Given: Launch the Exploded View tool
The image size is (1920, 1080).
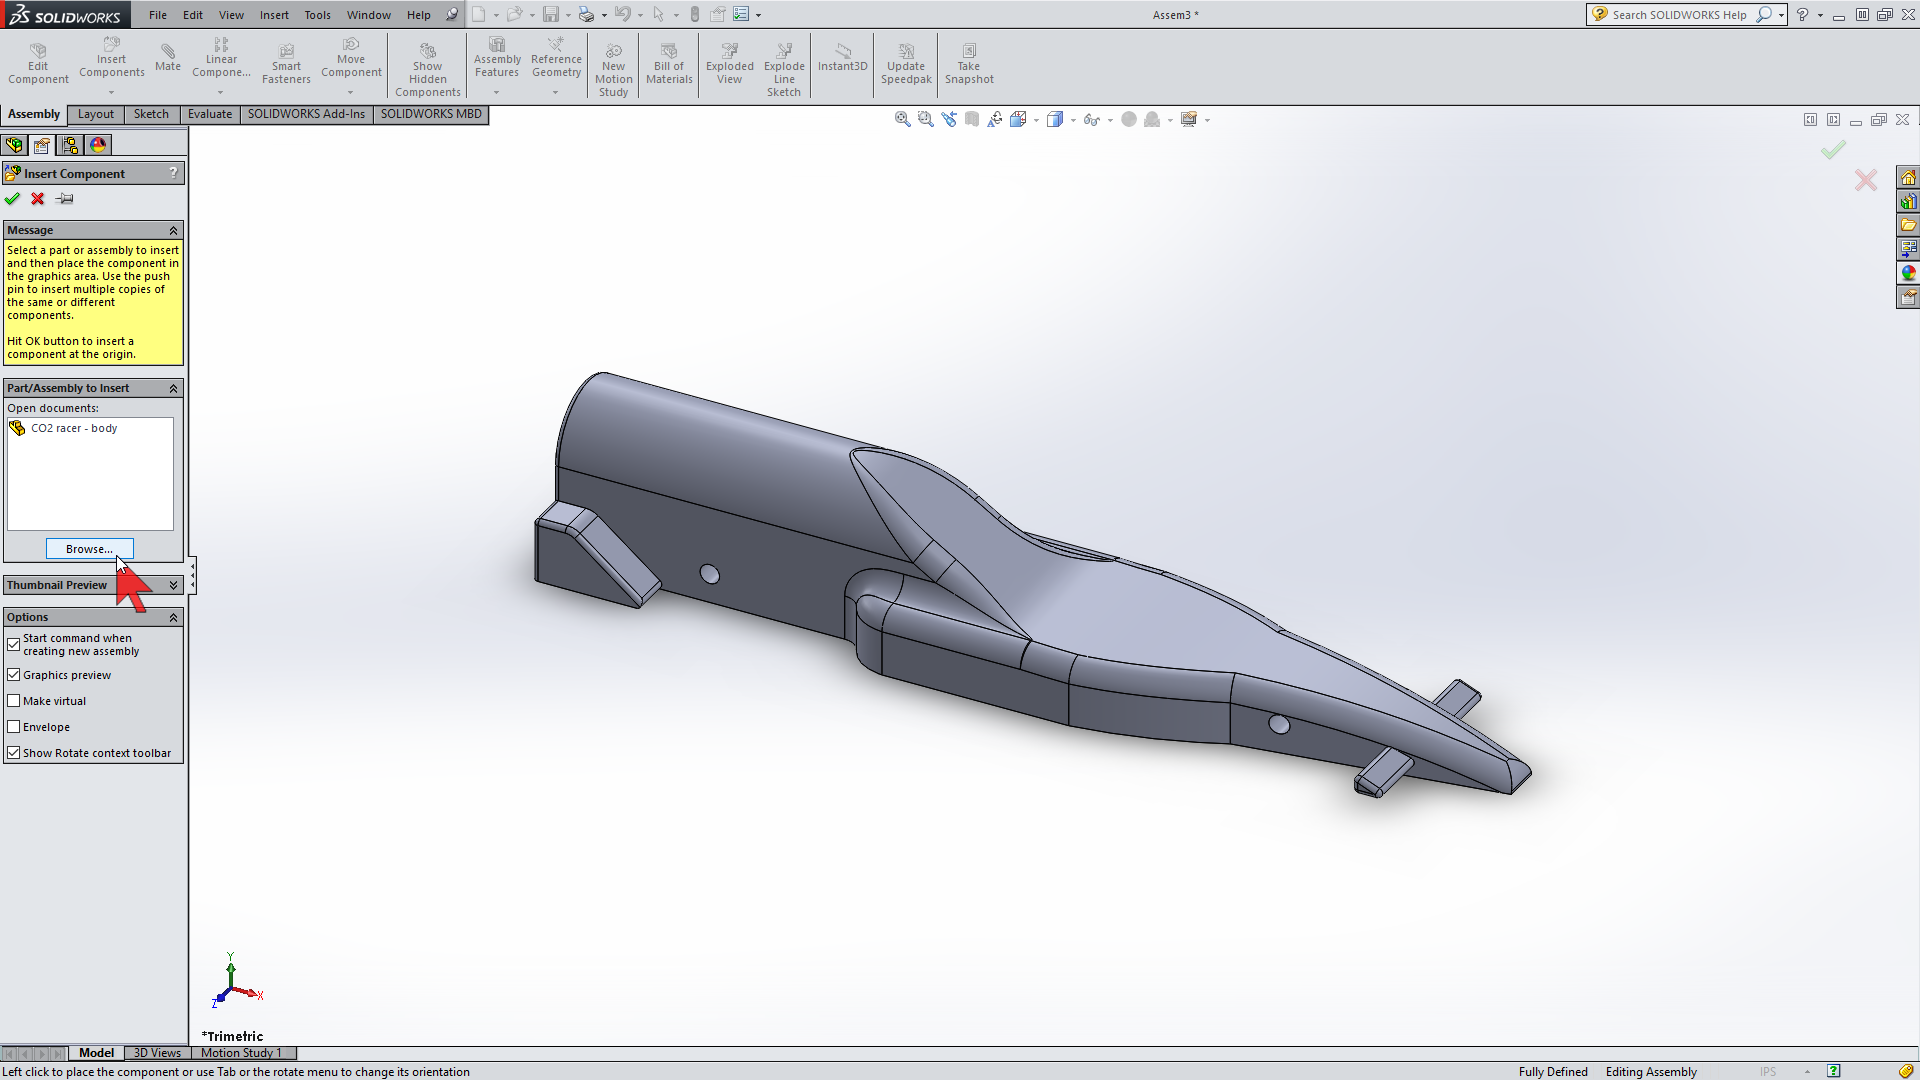Looking at the screenshot, I should point(729,64).
